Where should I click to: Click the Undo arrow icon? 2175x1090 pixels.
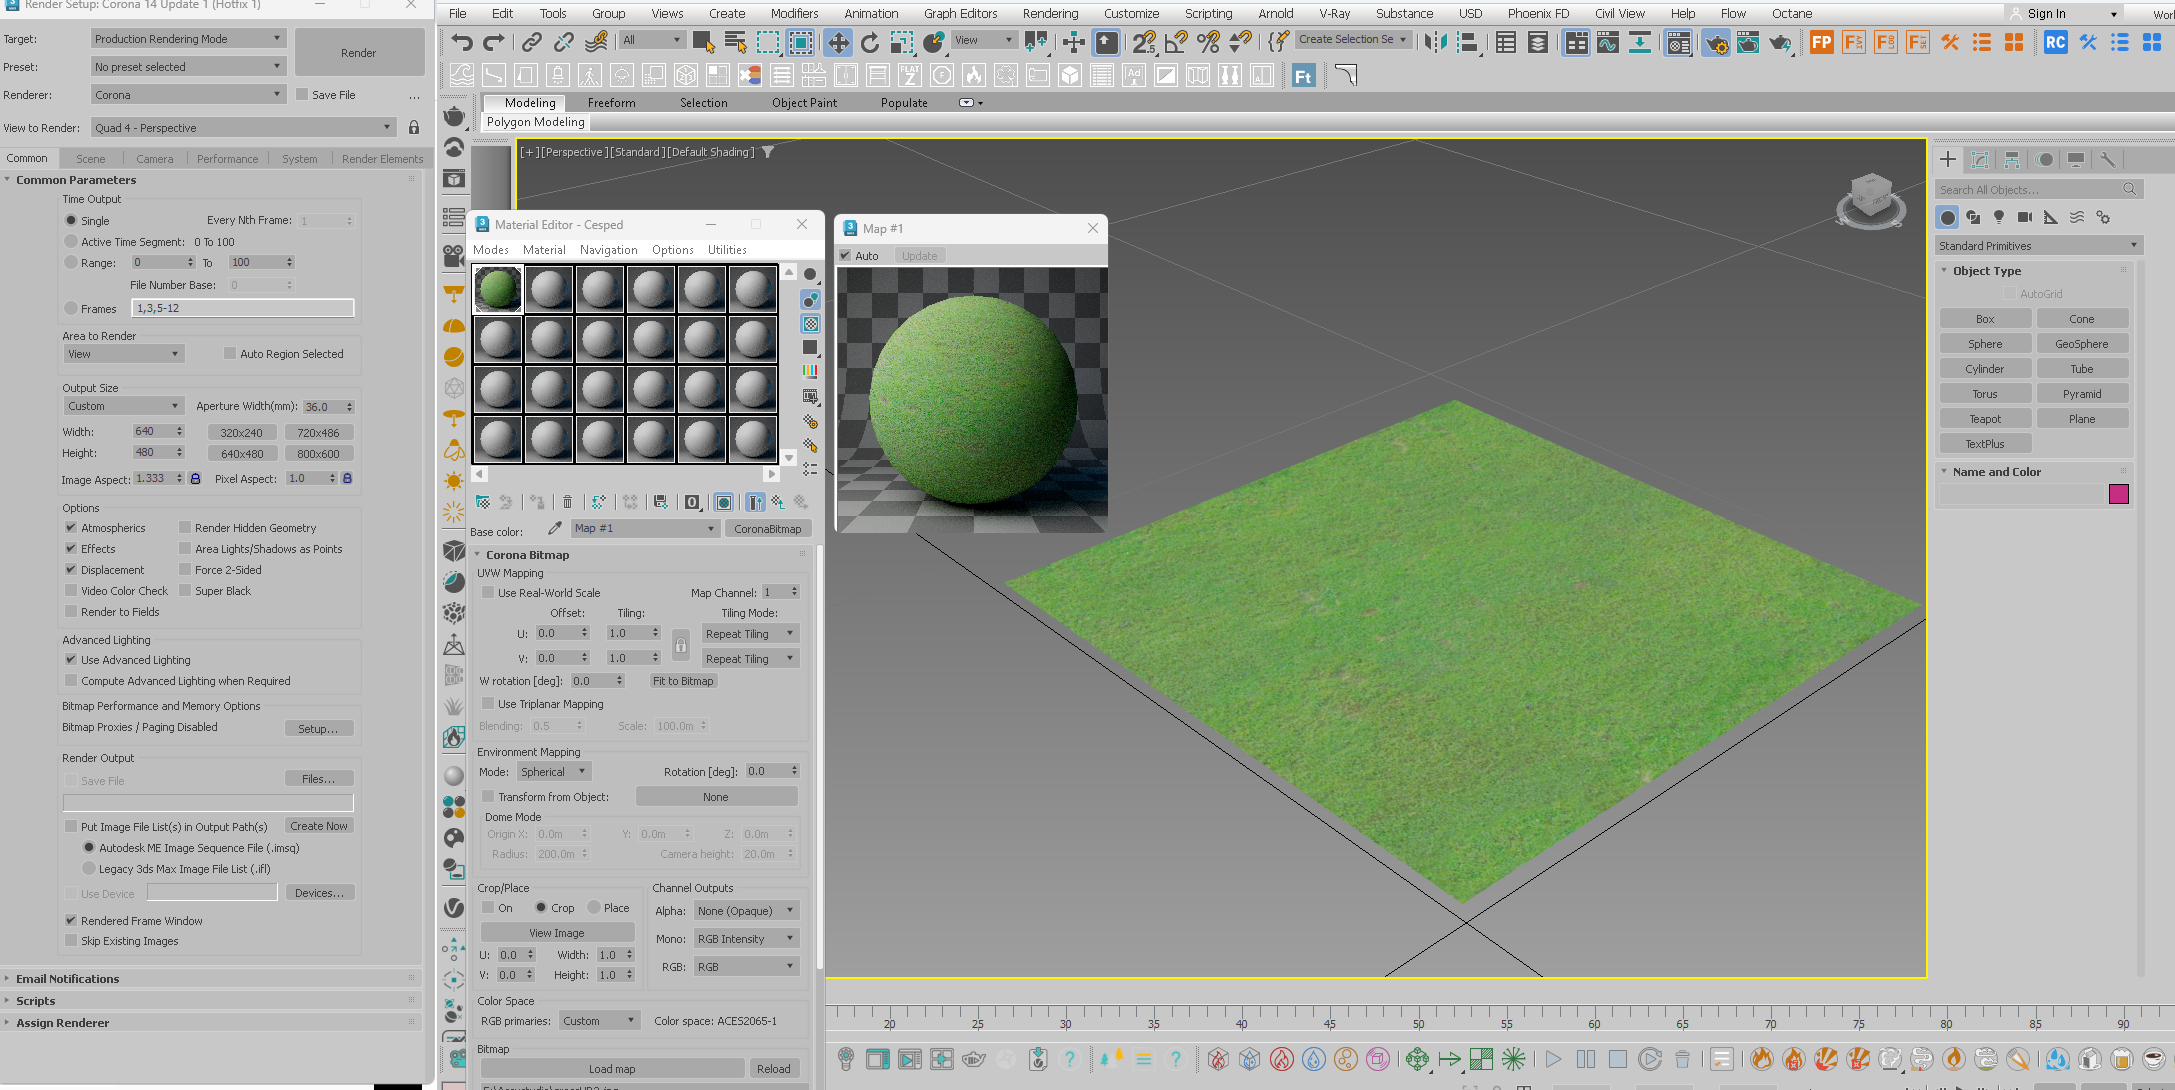tap(461, 42)
